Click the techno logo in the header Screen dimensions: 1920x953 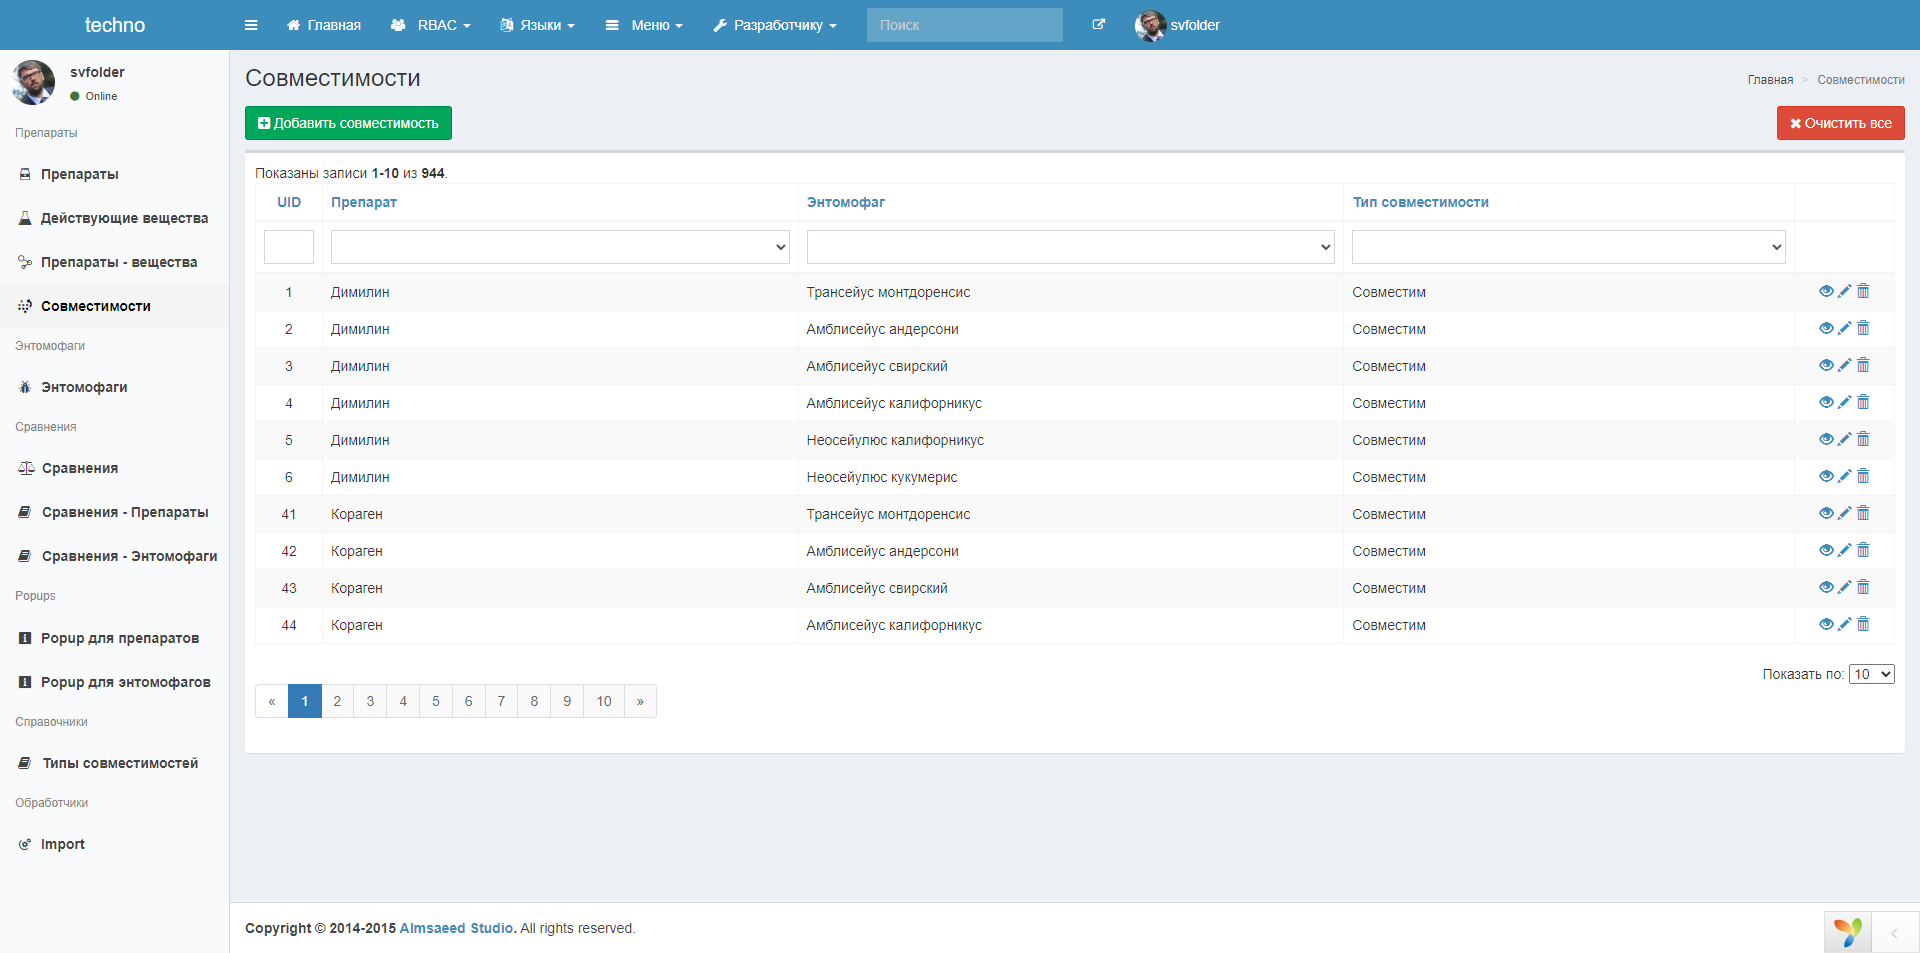(115, 25)
